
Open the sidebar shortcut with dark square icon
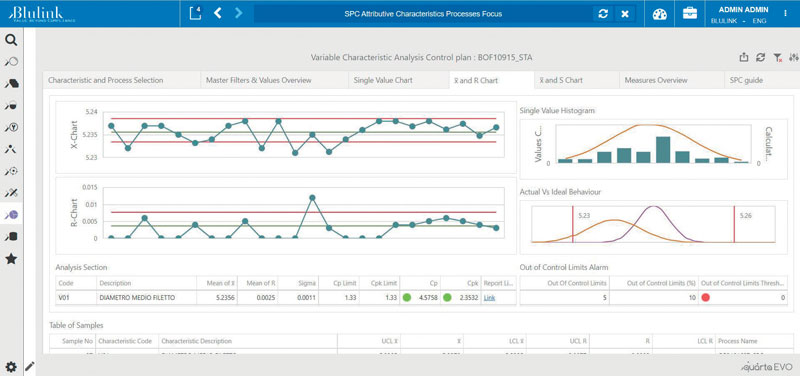point(11,237)
